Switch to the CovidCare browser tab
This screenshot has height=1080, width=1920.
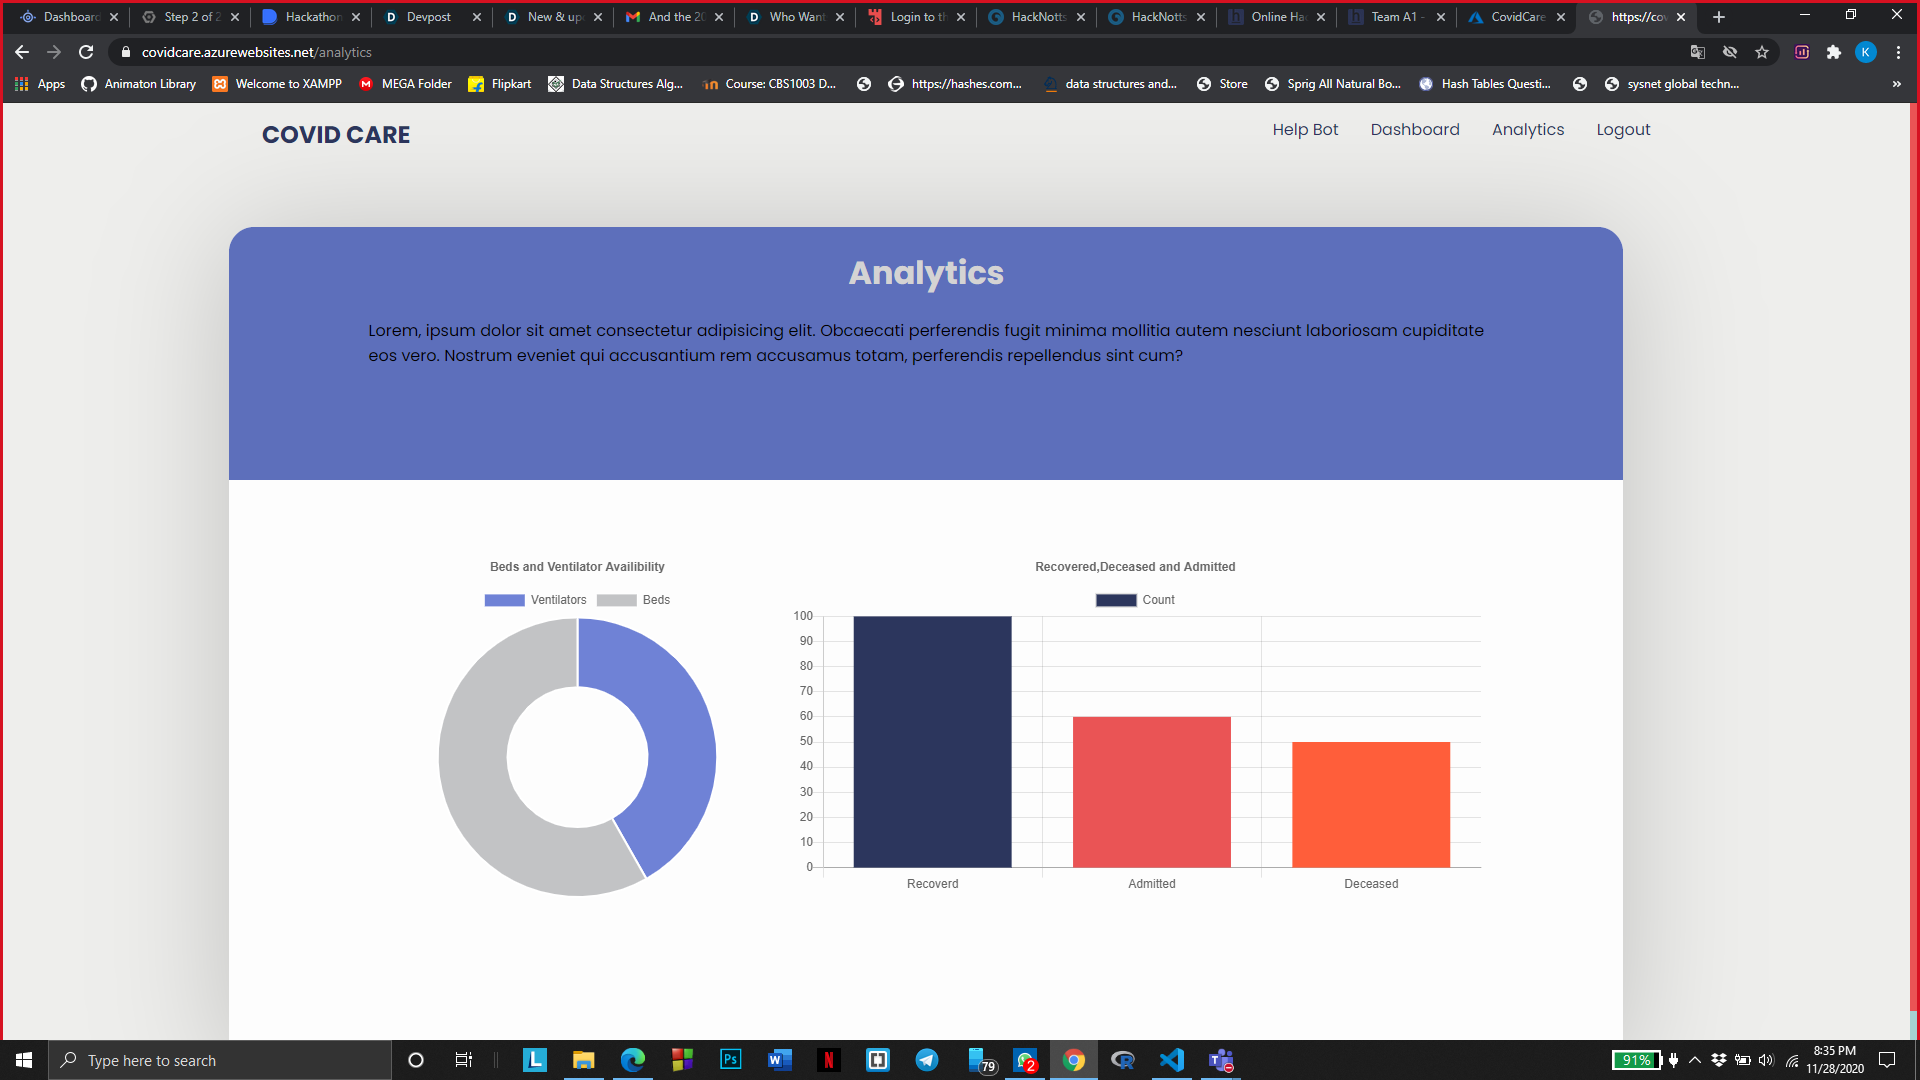pos(1517,17)
